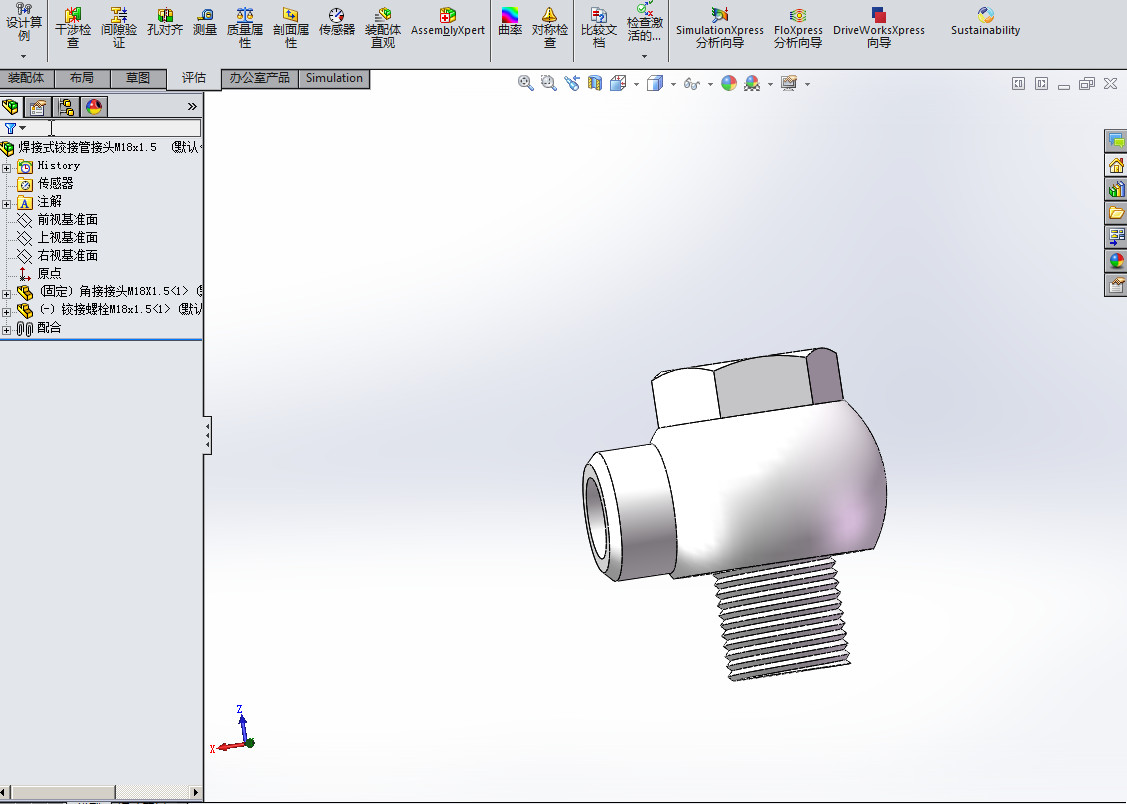
Task: Open dropdown under 设计算例 button
Action: click(x=24, y=55)
